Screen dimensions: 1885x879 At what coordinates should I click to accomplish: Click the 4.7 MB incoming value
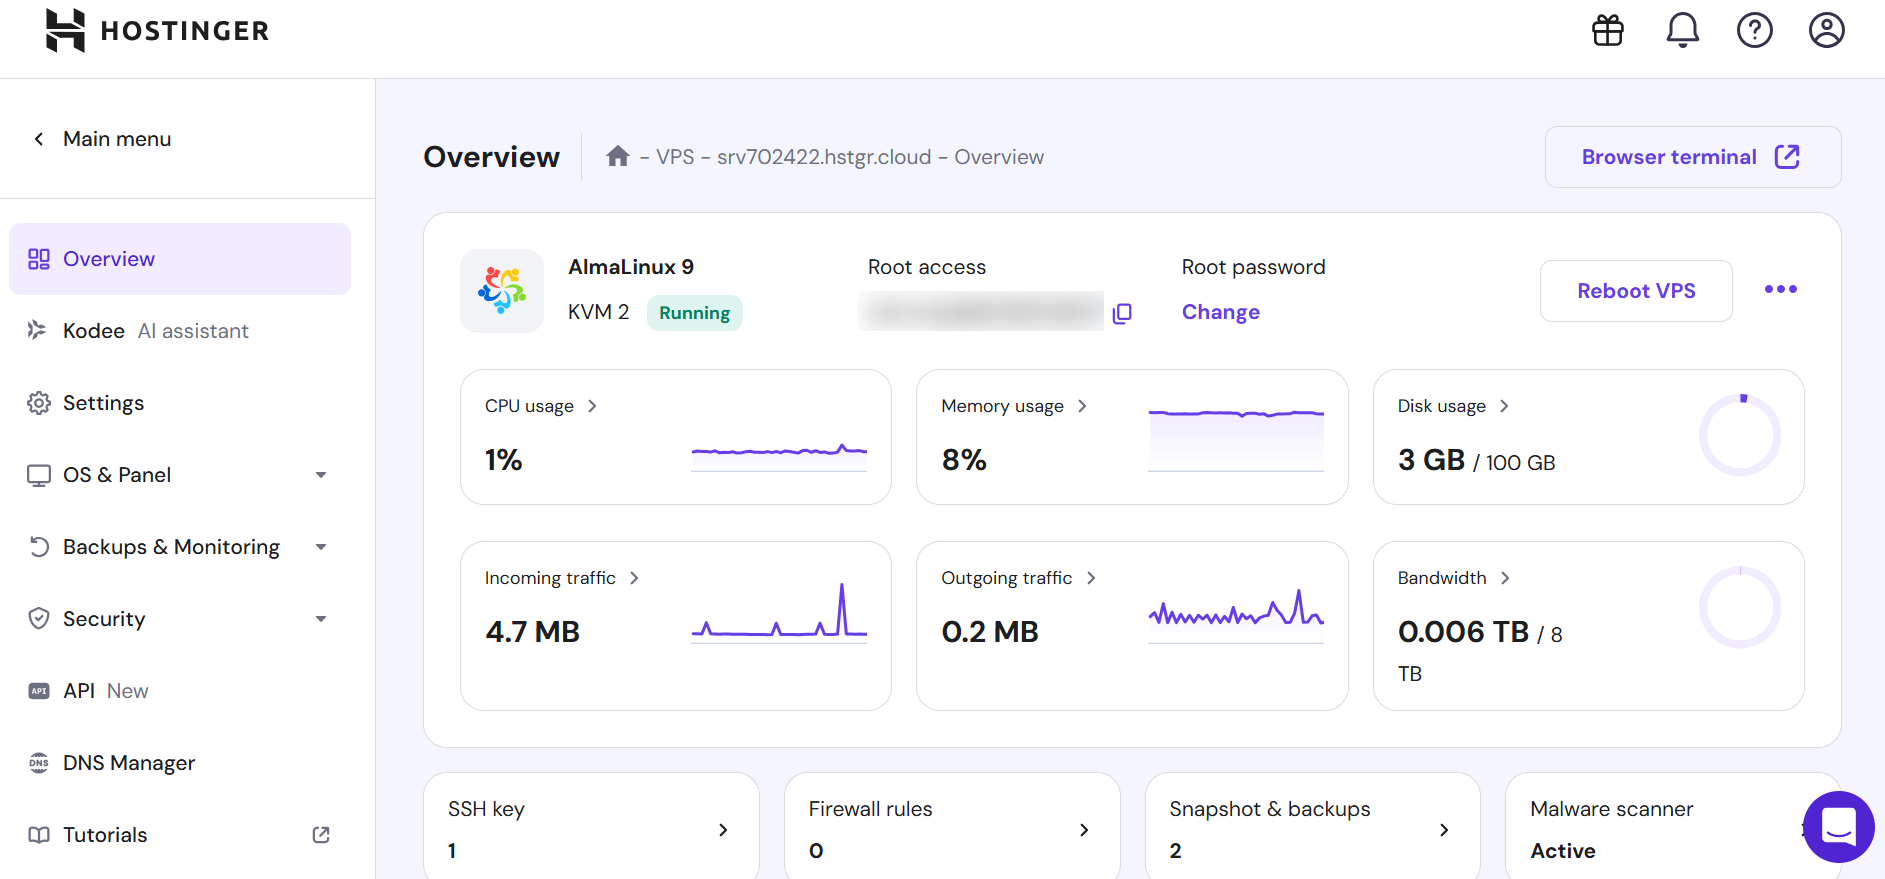532,632
